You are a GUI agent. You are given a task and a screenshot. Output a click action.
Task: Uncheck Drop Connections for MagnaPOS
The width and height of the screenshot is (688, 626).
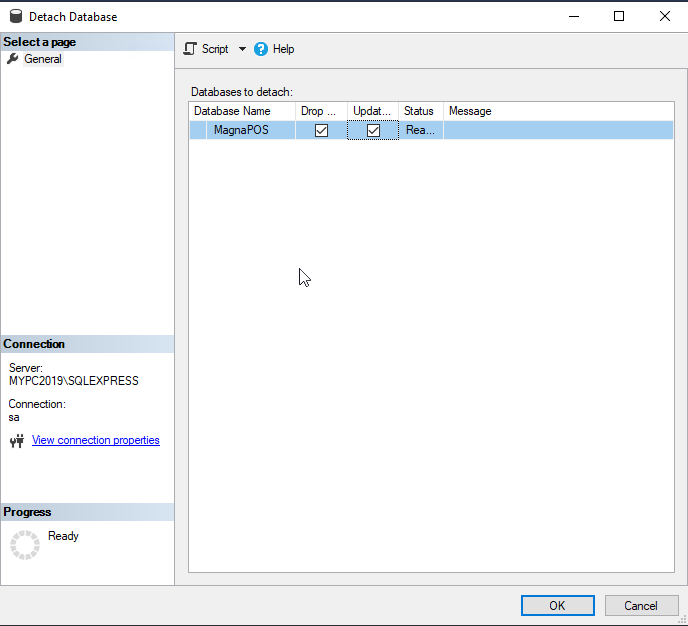click(321, 131)
